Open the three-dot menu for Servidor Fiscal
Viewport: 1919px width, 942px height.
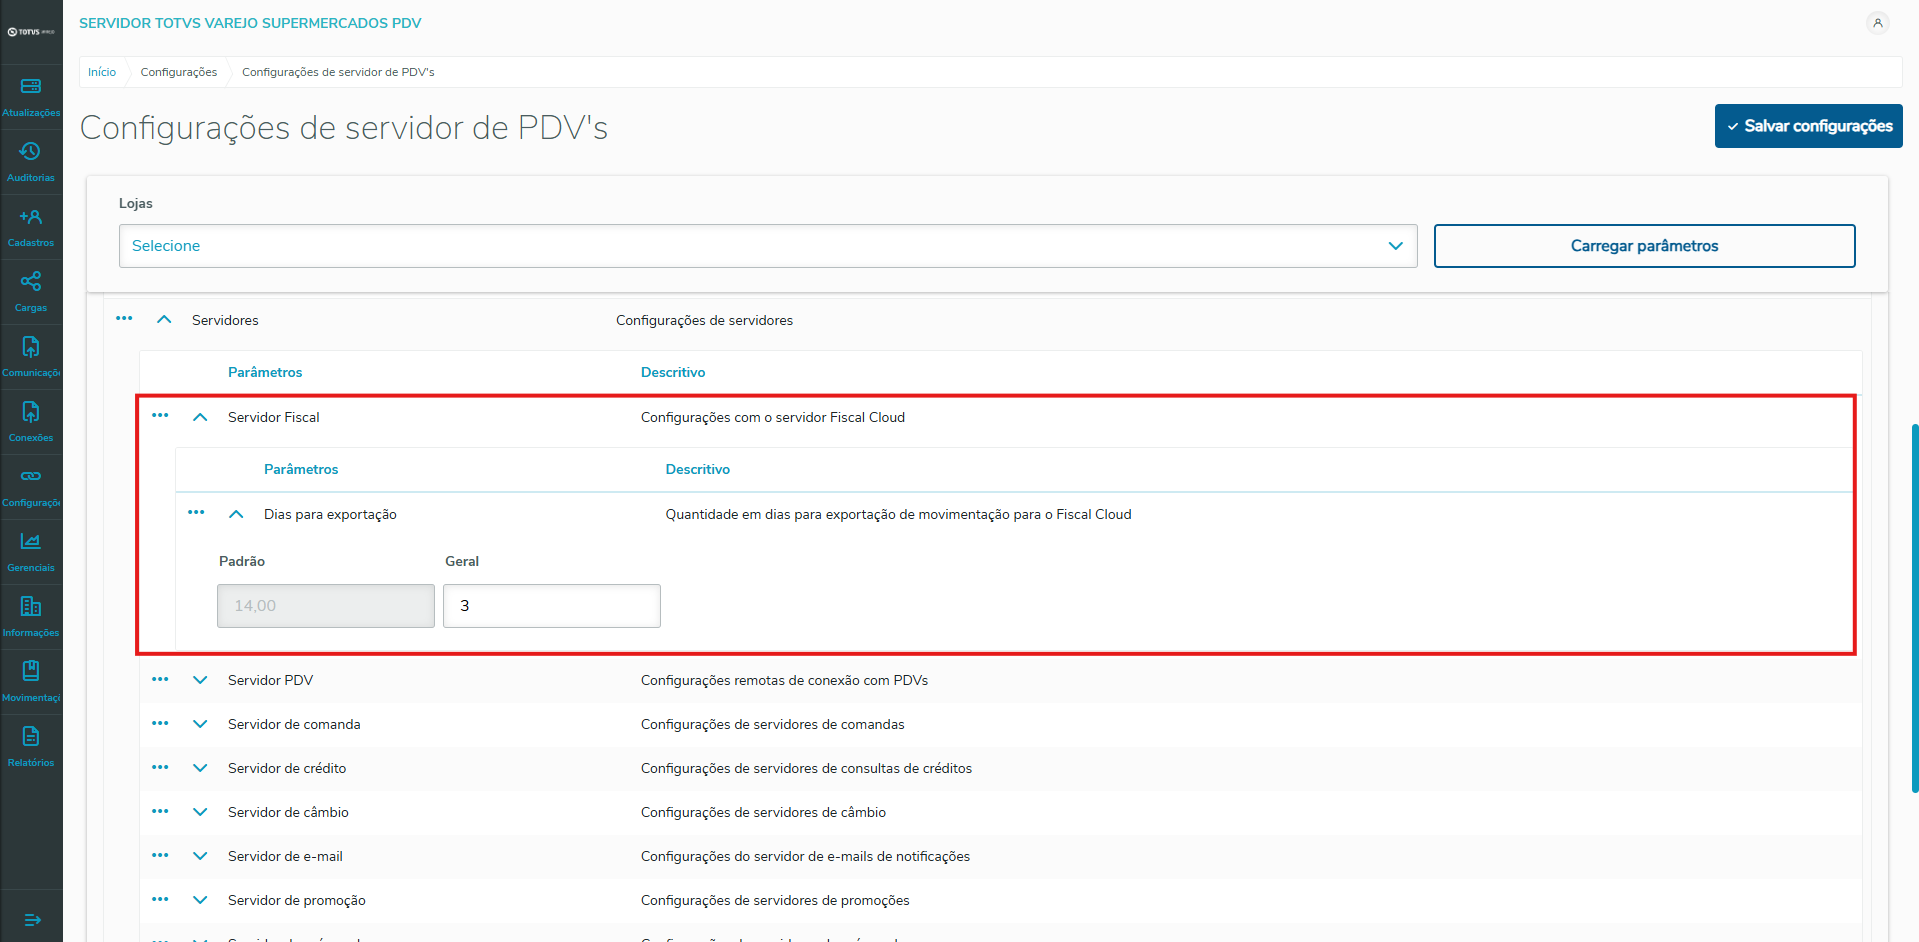[160, 415]
